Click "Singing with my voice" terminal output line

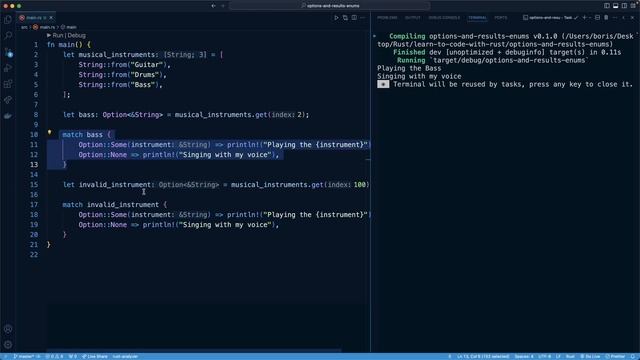(x=419, y=76)
